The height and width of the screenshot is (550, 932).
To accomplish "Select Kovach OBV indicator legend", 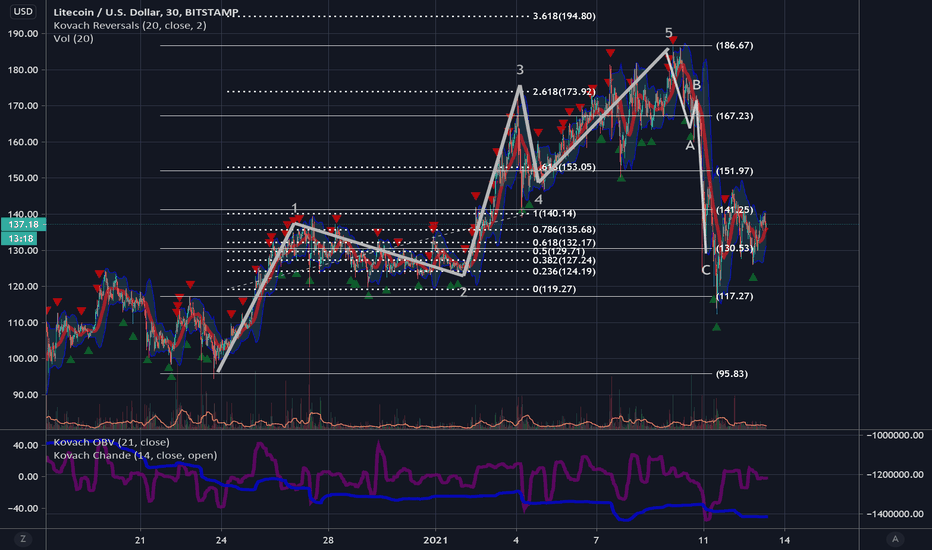I will click(111, 442).
